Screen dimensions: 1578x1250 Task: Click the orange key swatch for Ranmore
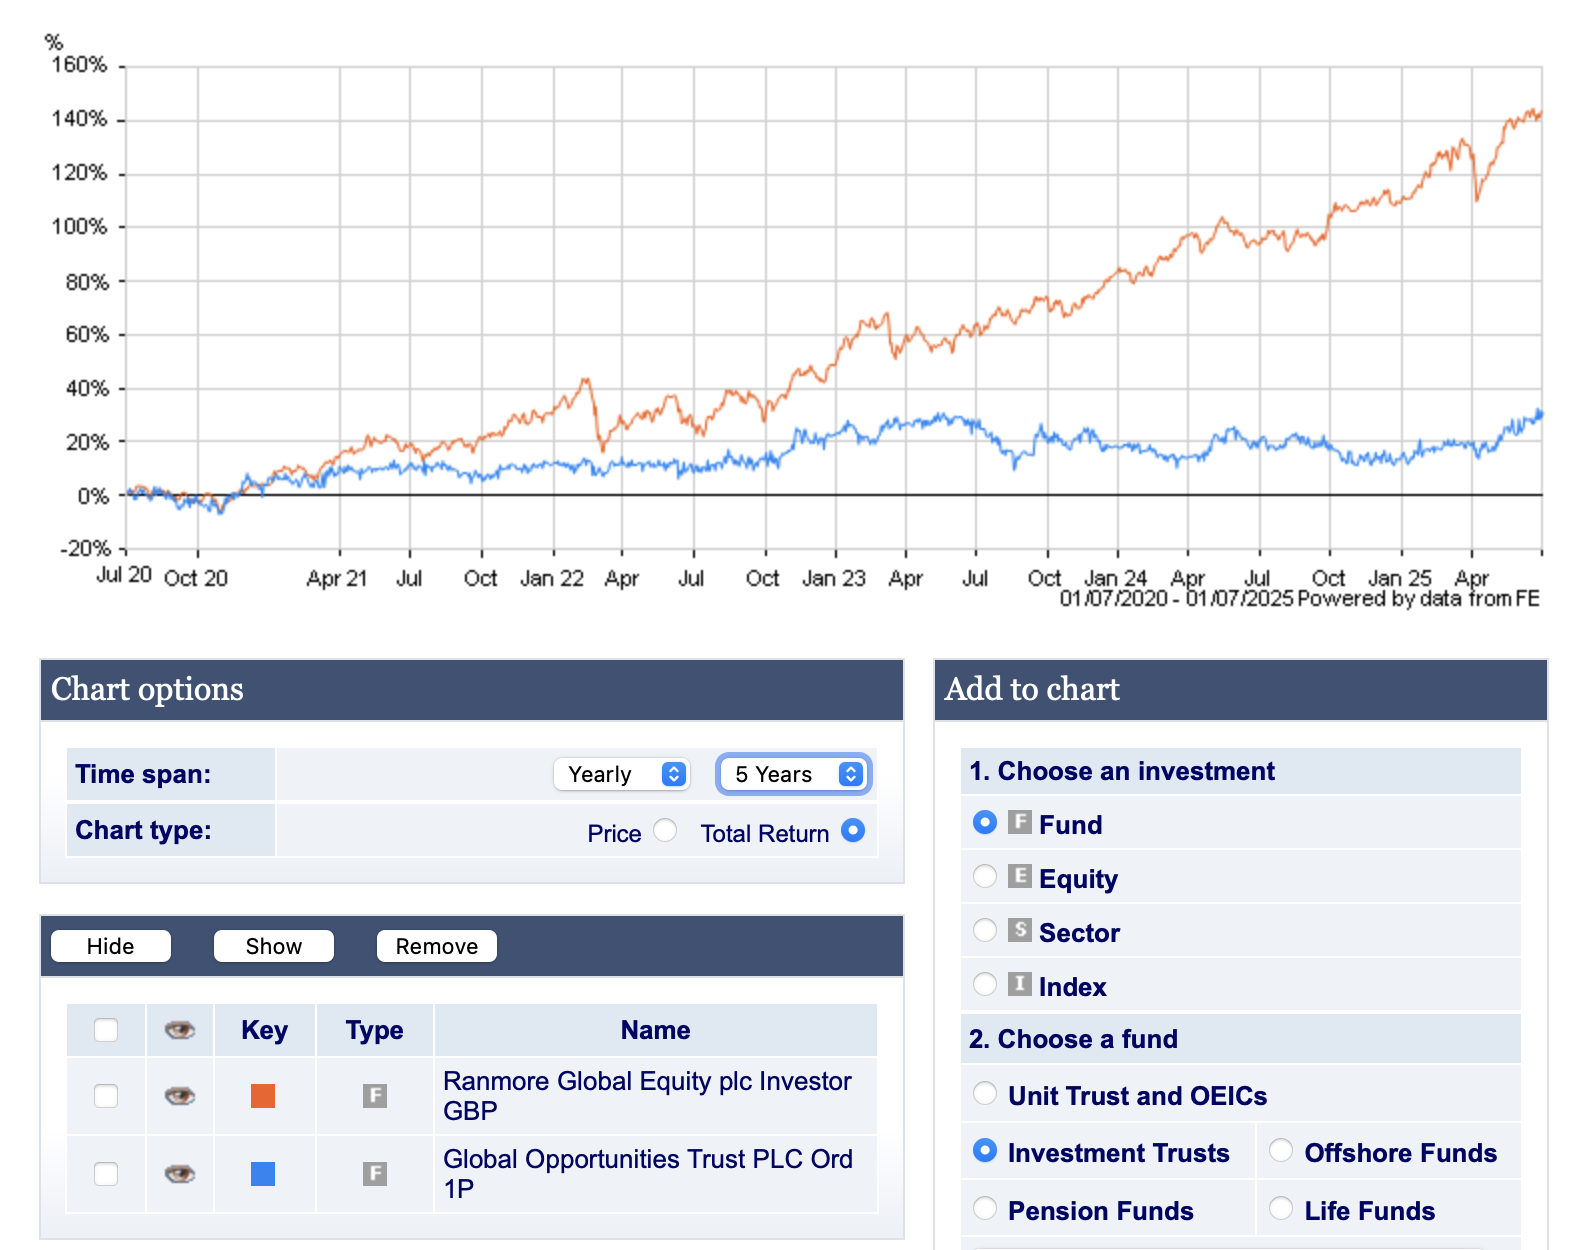(263, 1096)
